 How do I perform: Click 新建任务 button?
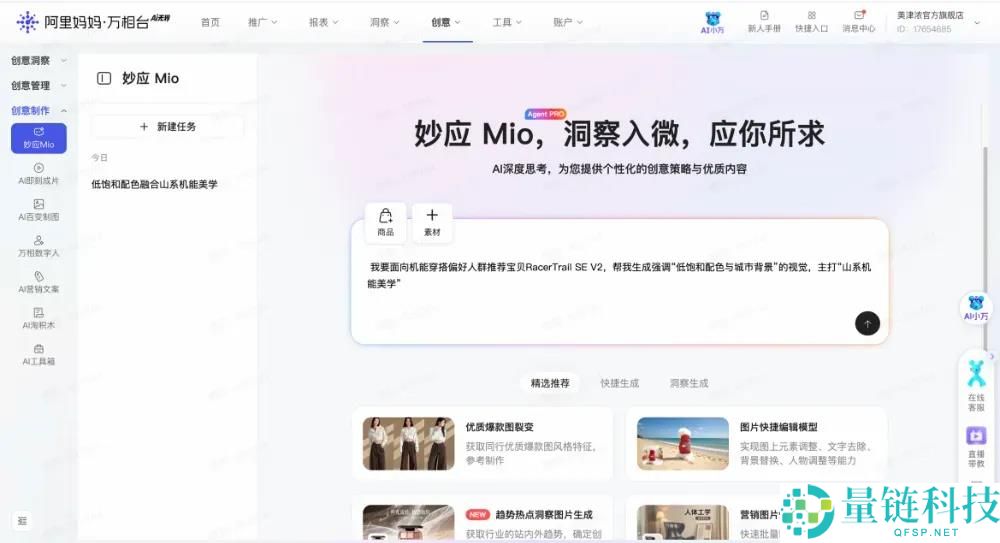pos(168,126)
